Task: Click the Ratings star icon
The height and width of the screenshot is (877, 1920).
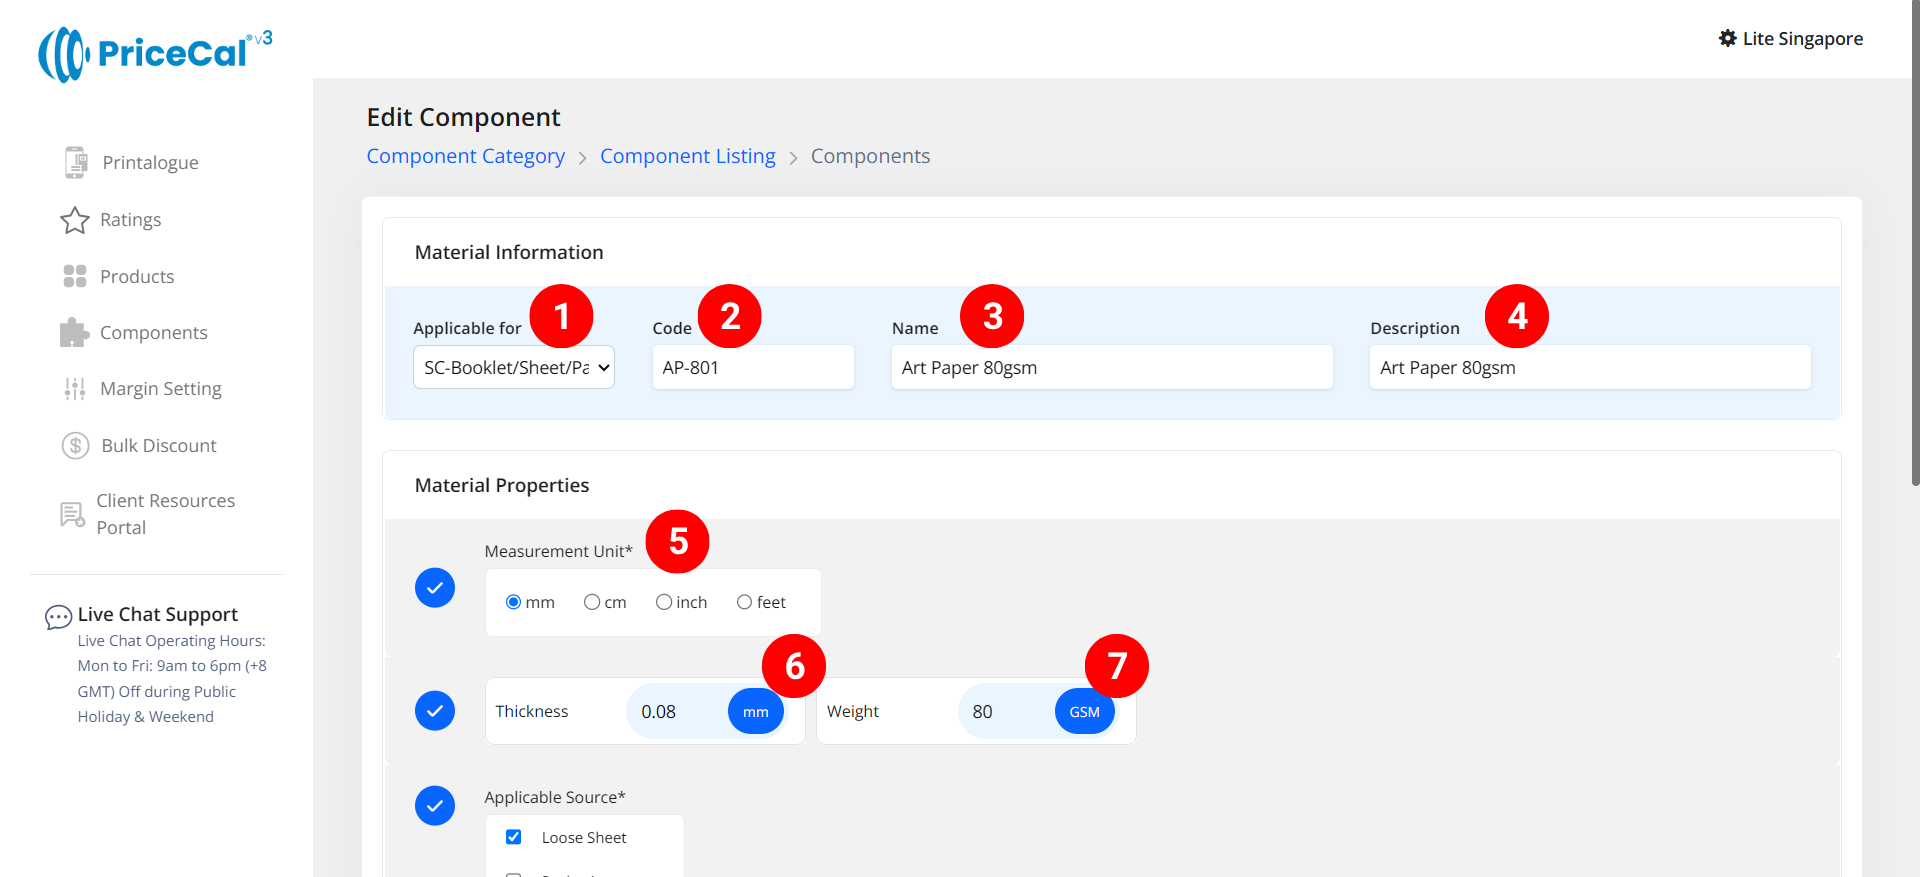Action: 75,220
